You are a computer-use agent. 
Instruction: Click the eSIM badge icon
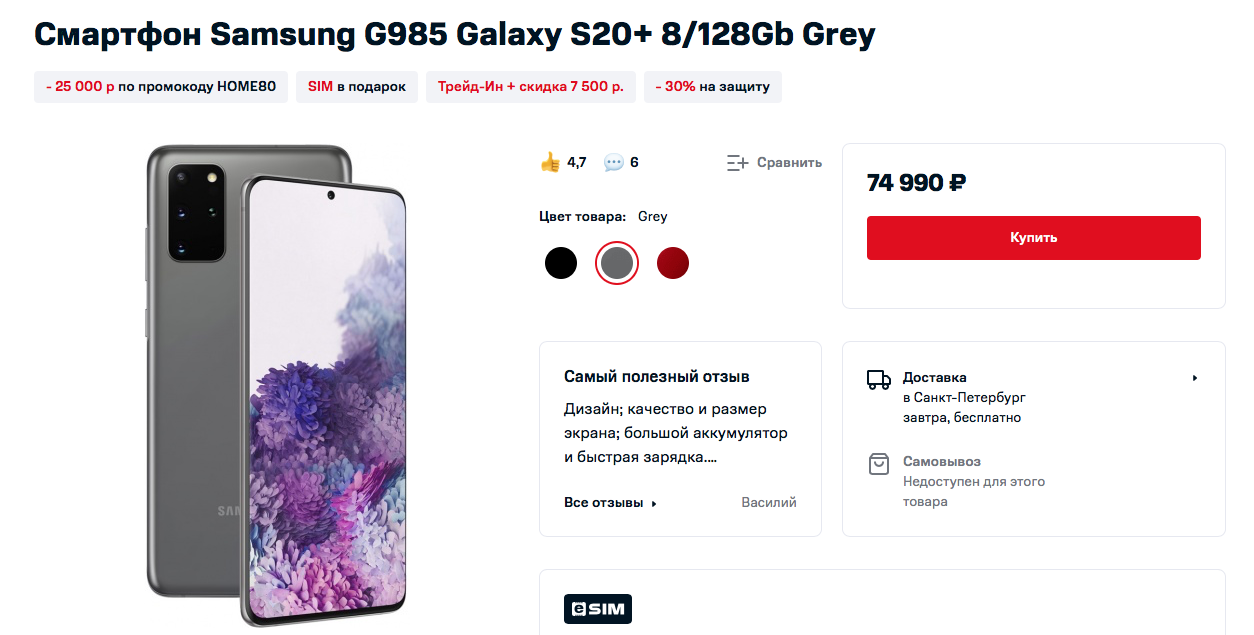pos(597,609)
